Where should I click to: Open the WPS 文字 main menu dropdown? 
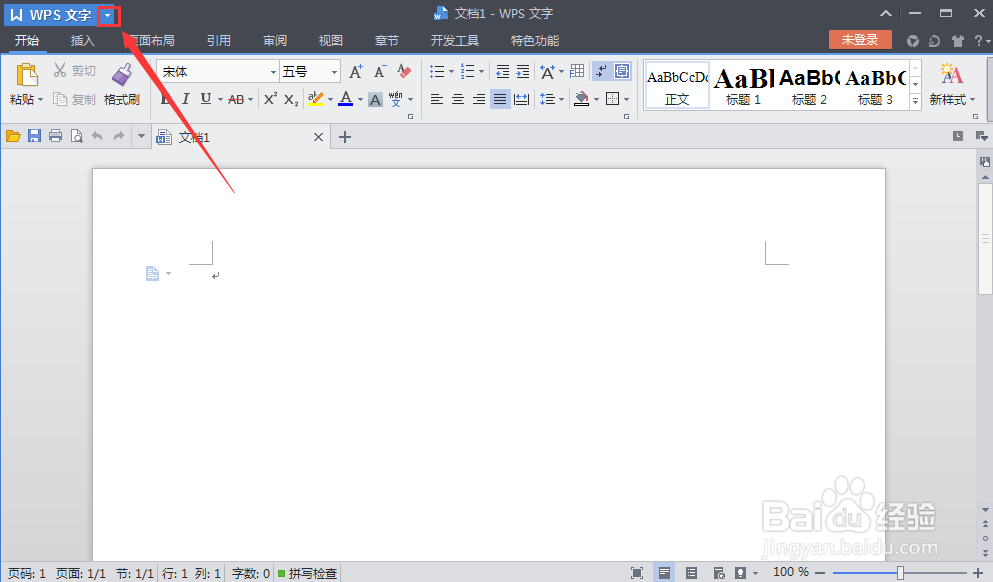[107, 15]
